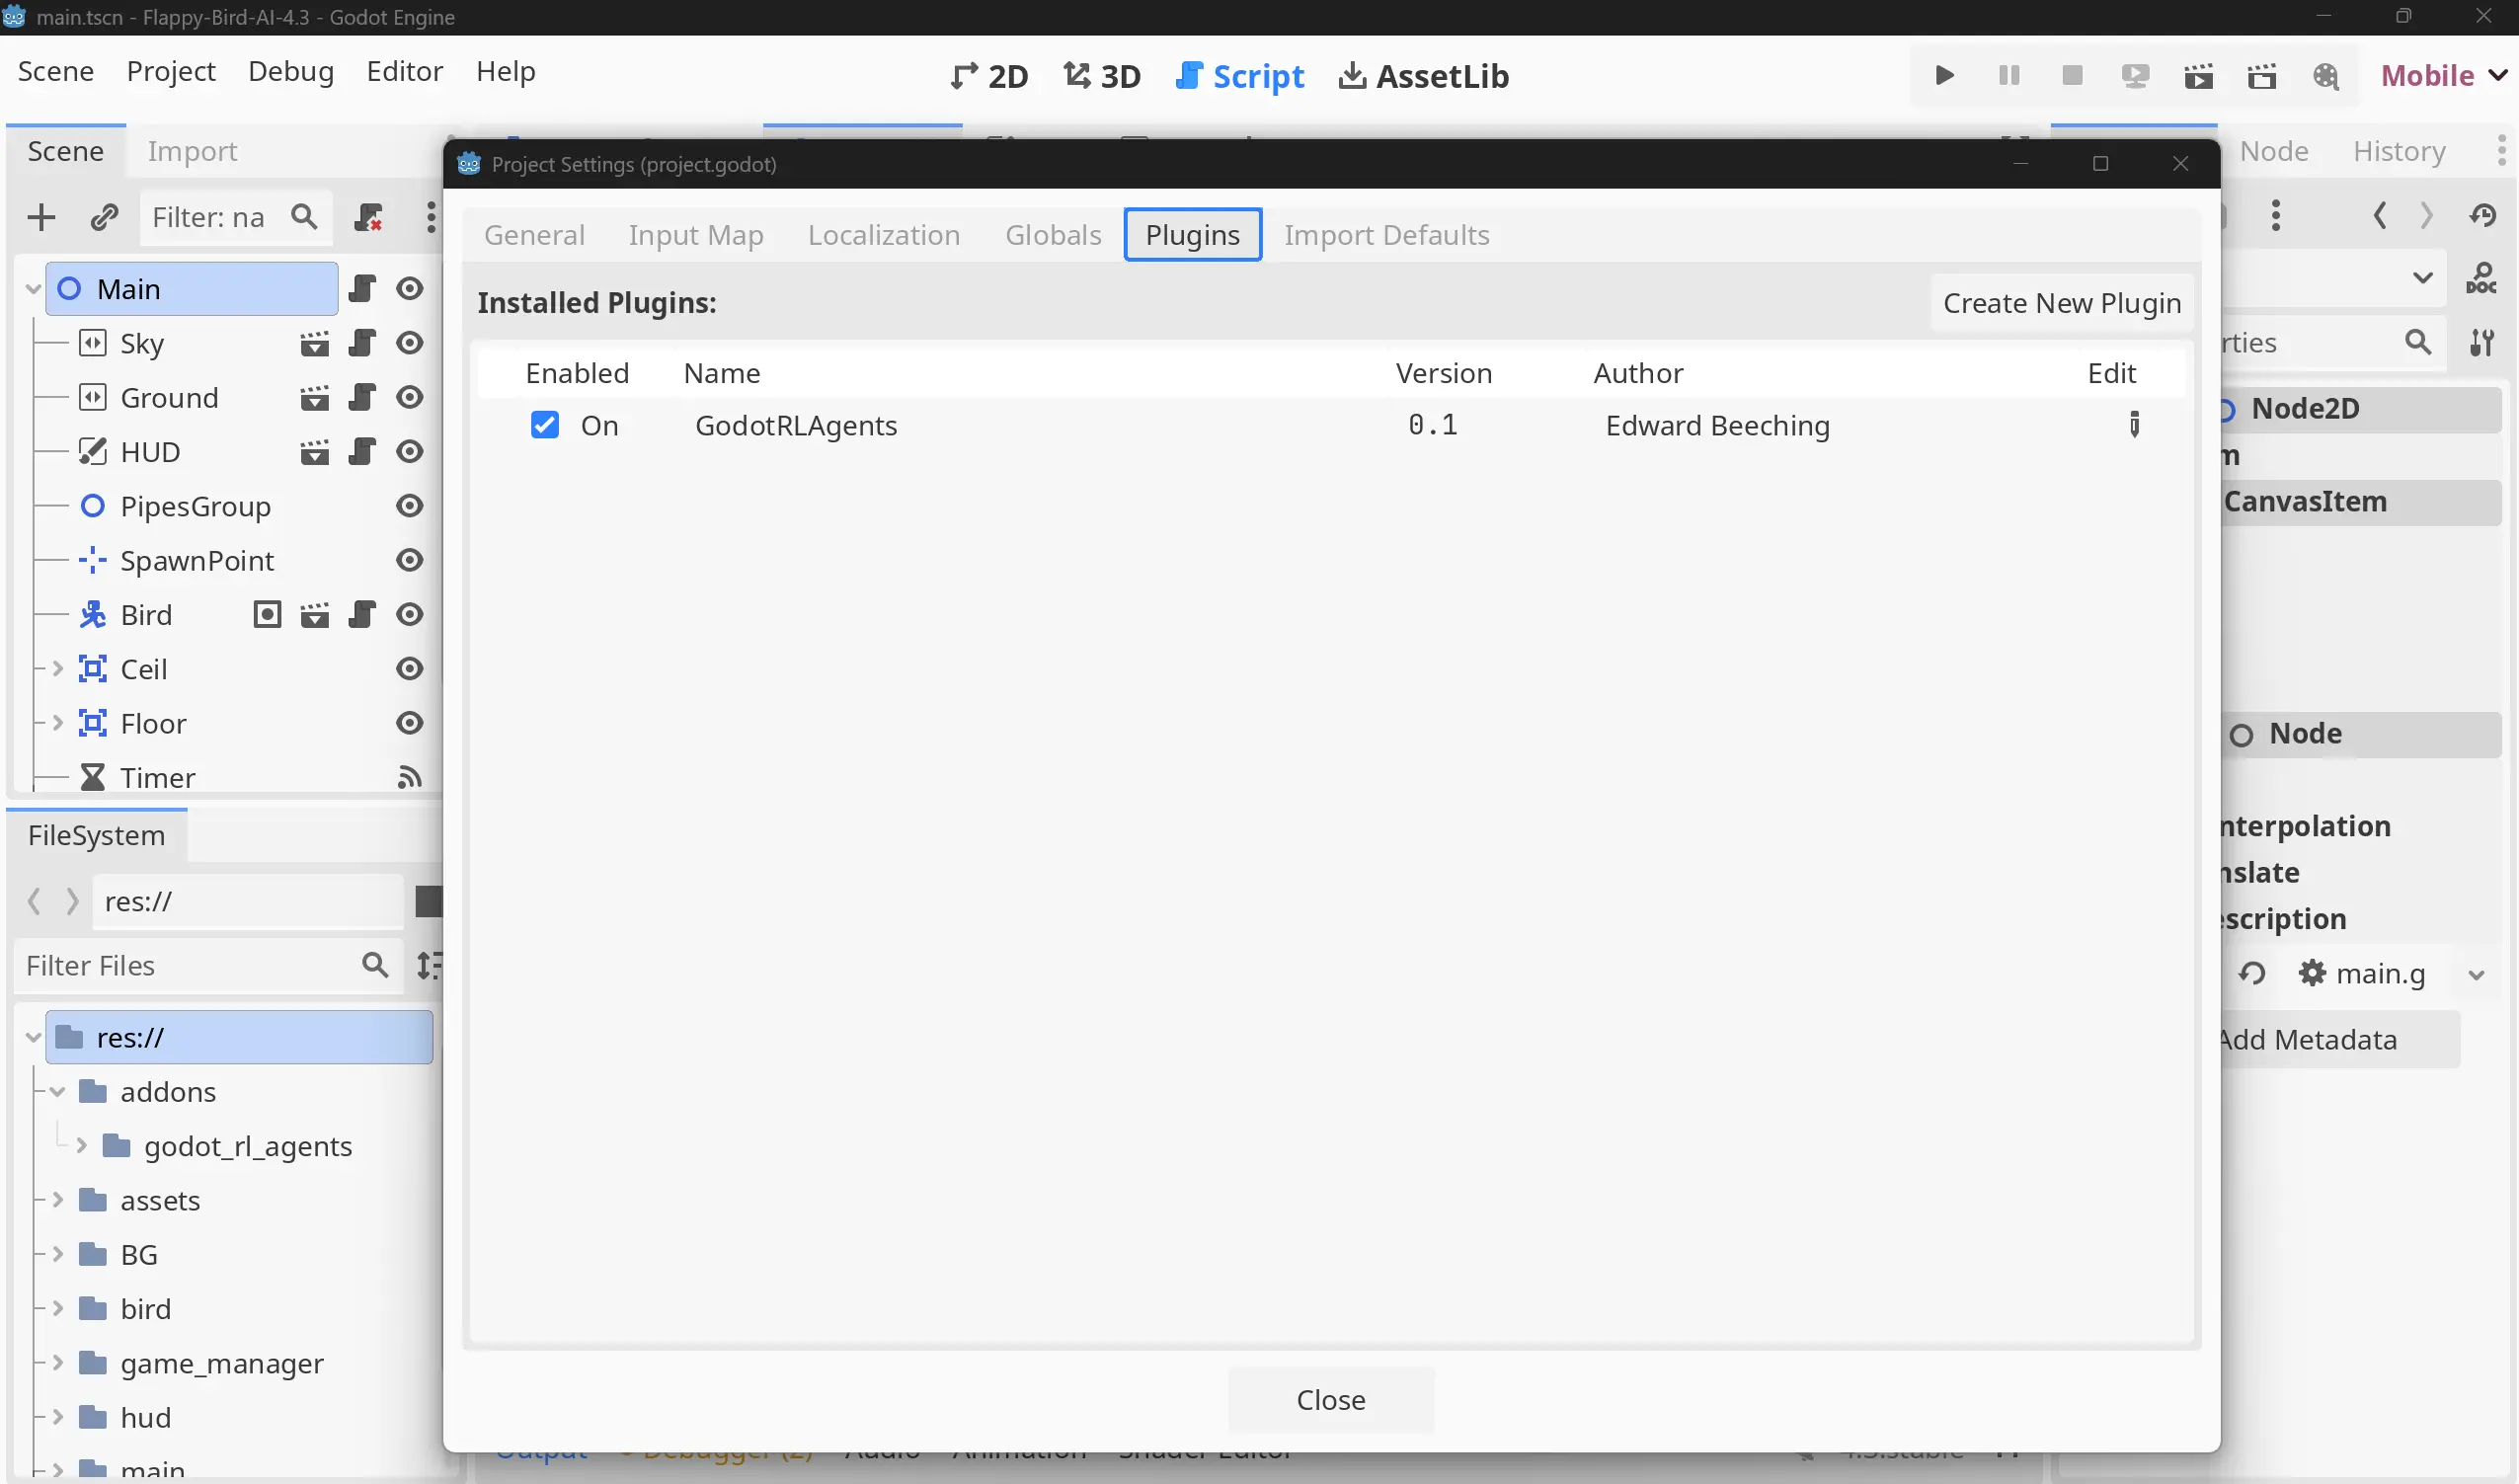Open Inspector extra options kebab menu
Viewport: 2519px width, 1484px height.
[x=2276, y=216]
